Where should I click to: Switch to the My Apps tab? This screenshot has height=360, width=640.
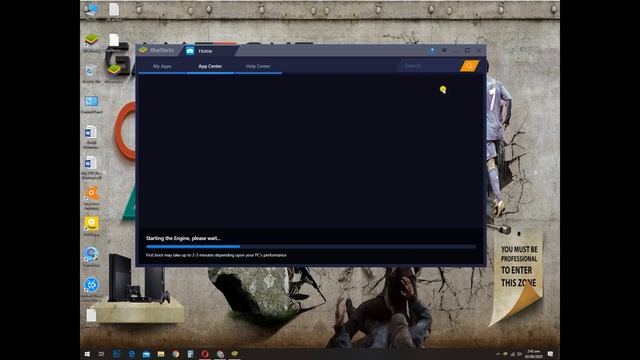(x=162, y=66)
